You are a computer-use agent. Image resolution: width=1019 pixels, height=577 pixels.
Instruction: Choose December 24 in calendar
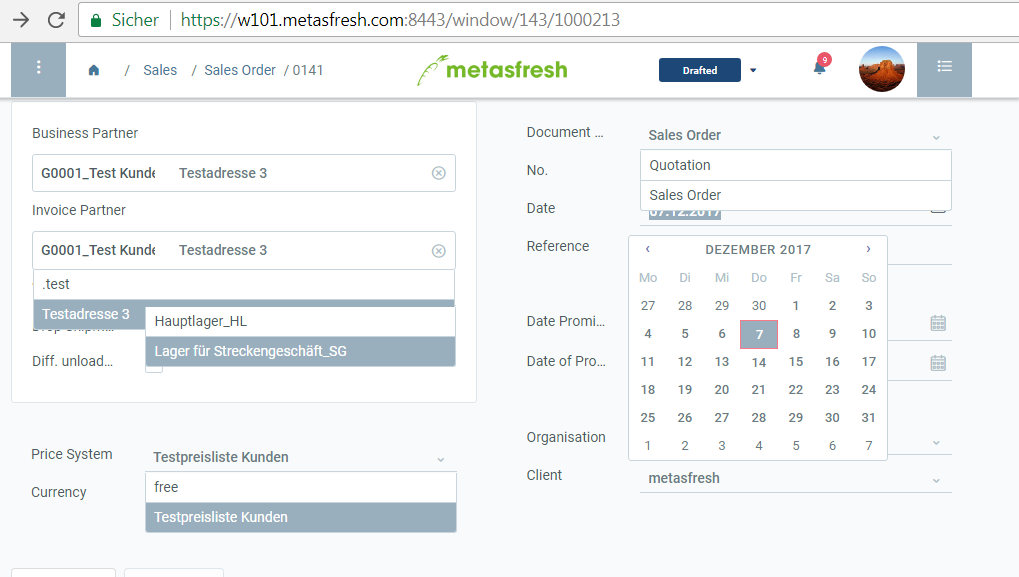click(x=869, y=390)
